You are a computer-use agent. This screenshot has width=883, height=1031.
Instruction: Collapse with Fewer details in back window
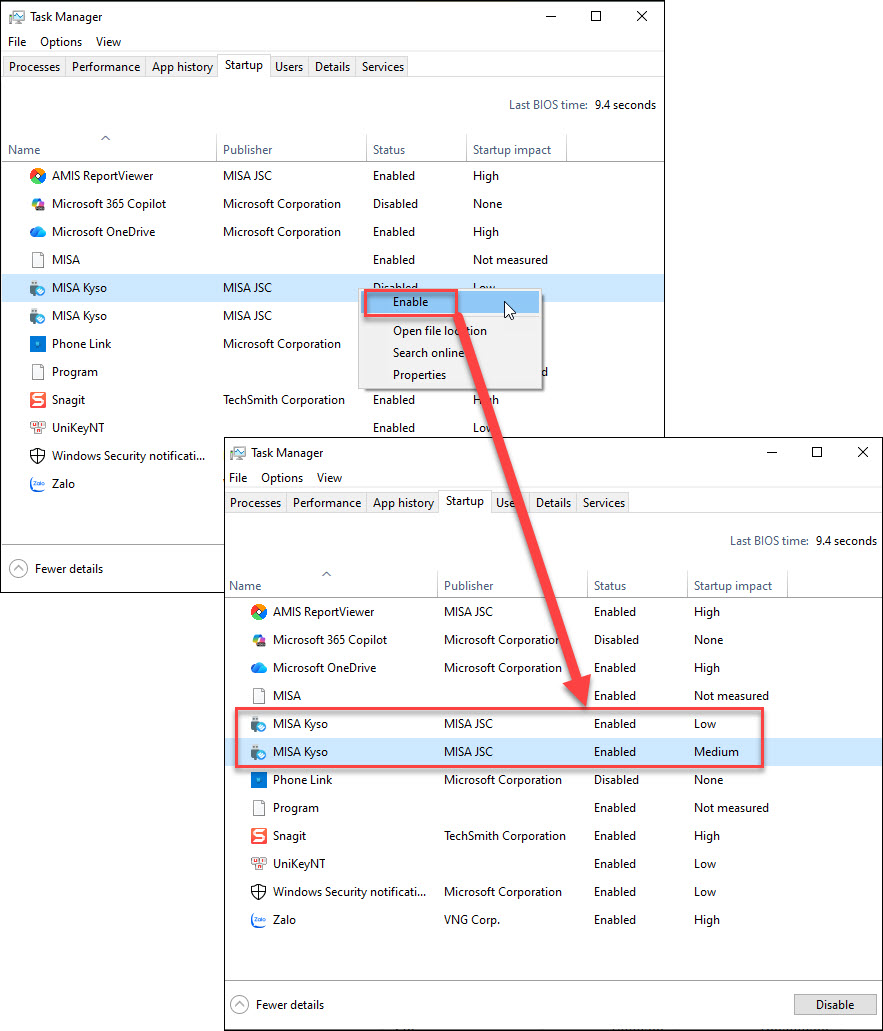coord(57,569)
